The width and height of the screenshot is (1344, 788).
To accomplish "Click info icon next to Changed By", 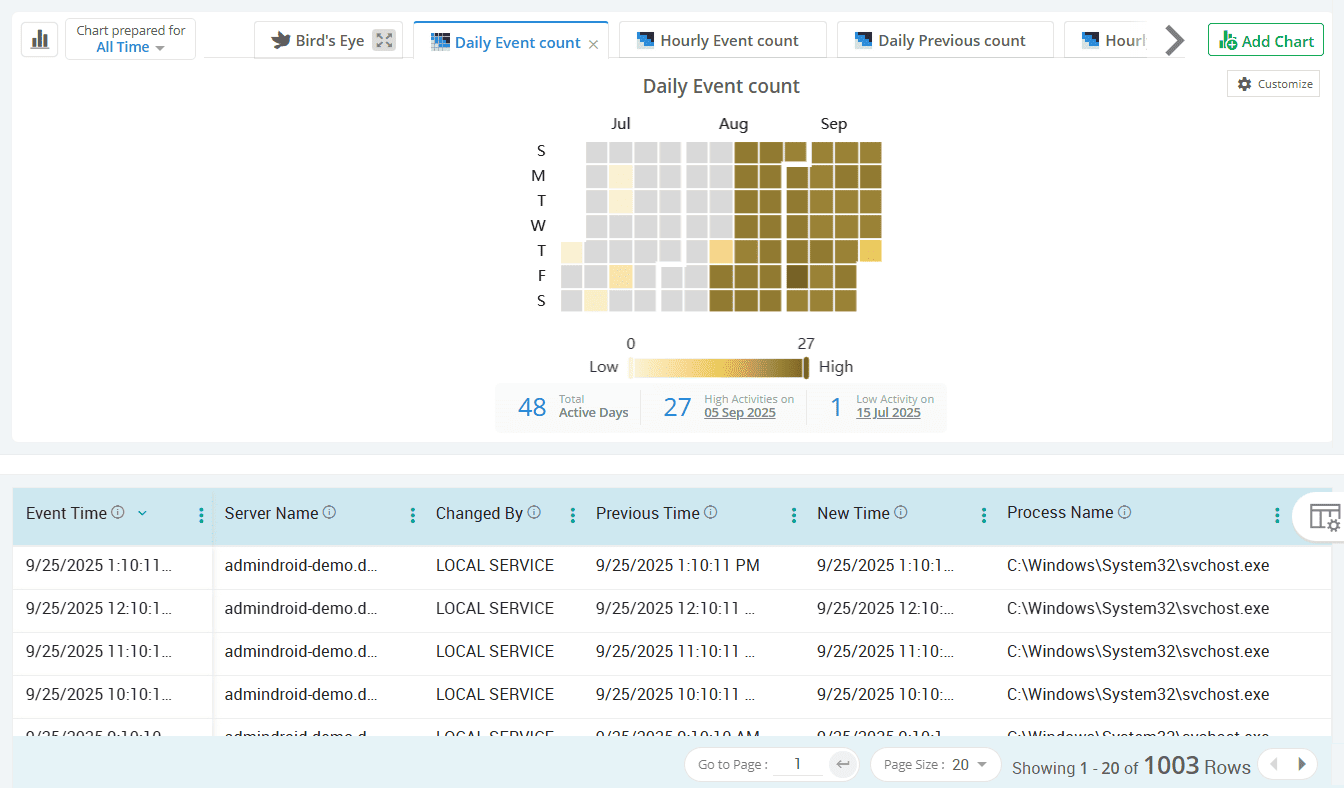I will 534,512.
